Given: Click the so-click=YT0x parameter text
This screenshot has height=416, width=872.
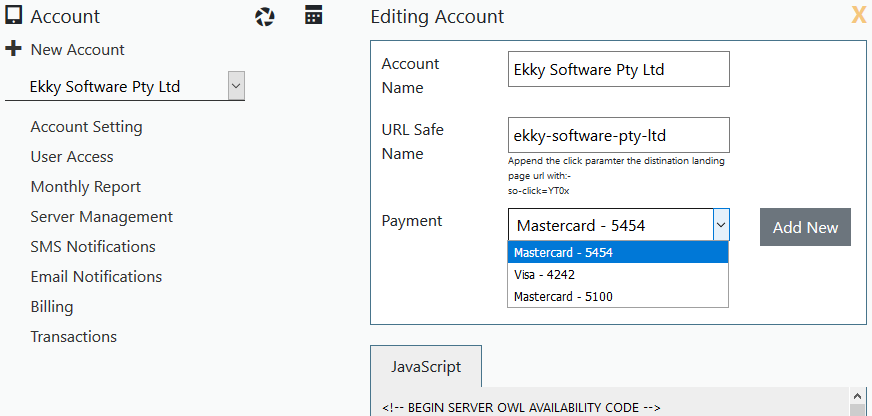Looking at the screenshot, I should 539,190.
